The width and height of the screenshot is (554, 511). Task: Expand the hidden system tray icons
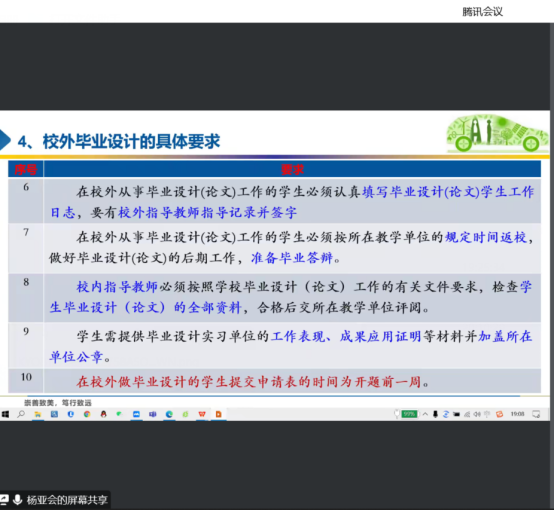tap(425, 414)
